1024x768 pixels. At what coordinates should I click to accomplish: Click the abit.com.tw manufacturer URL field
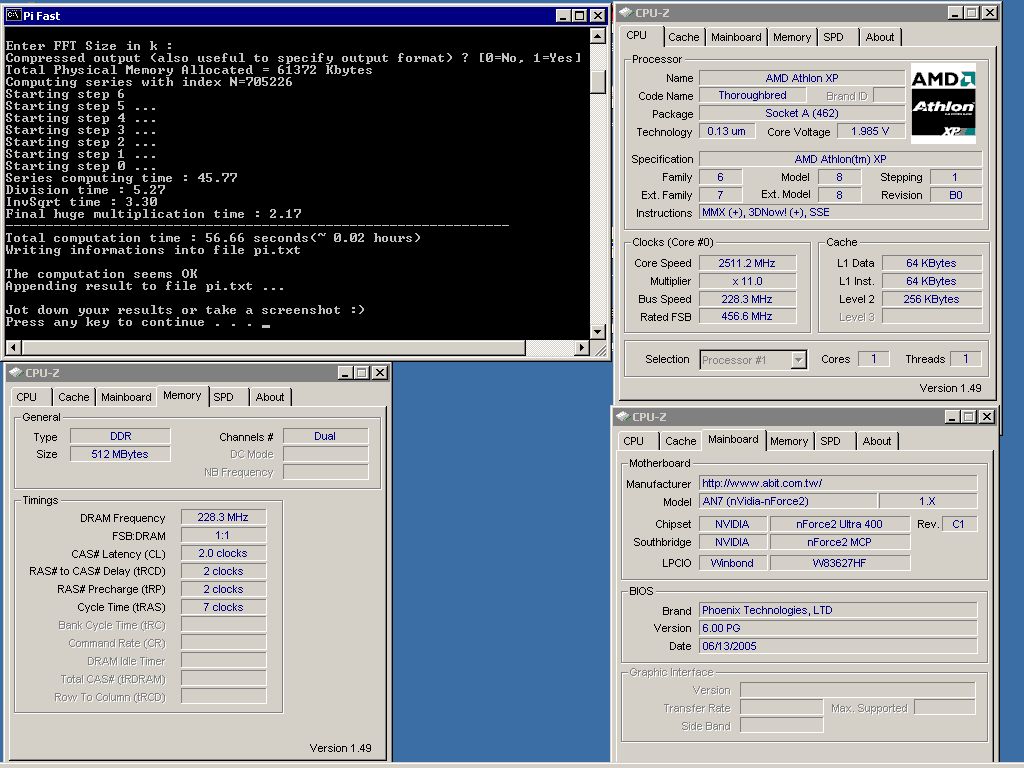[838, 483]
